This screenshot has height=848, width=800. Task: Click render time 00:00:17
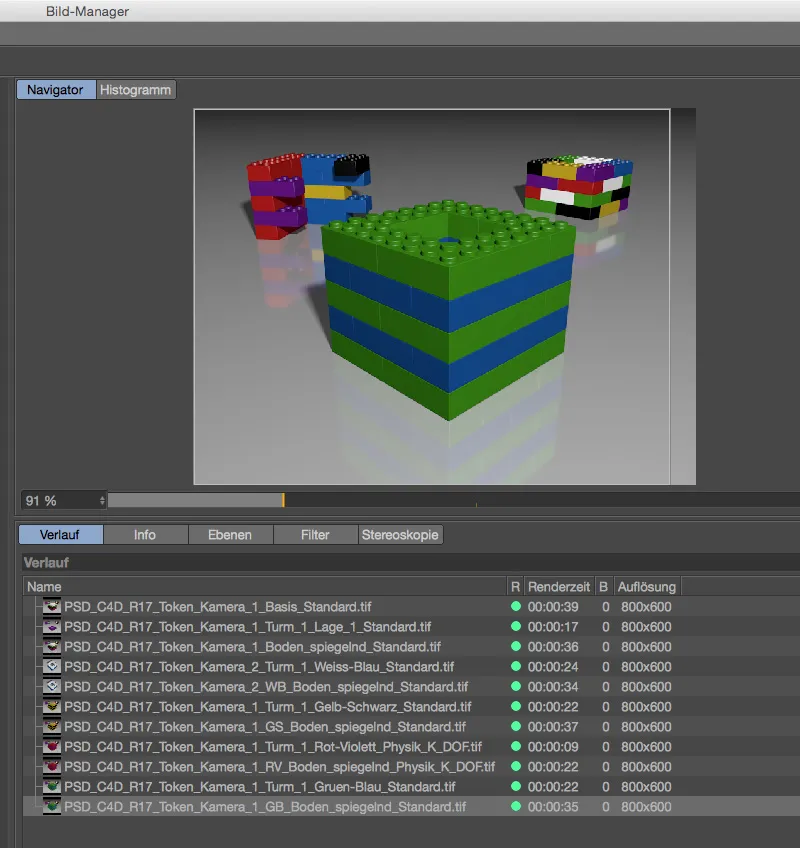pyautogui.click(x=553, y=627)
